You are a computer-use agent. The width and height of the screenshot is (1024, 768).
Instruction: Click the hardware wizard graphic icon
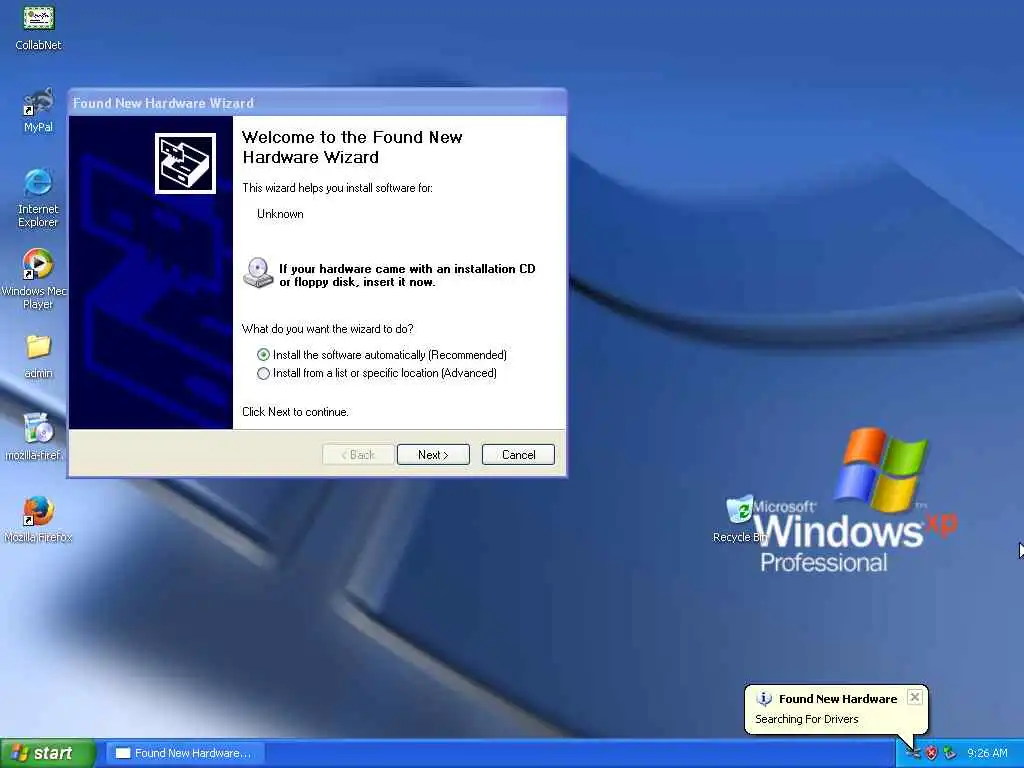pyautogui.click(x=185, y=163)
